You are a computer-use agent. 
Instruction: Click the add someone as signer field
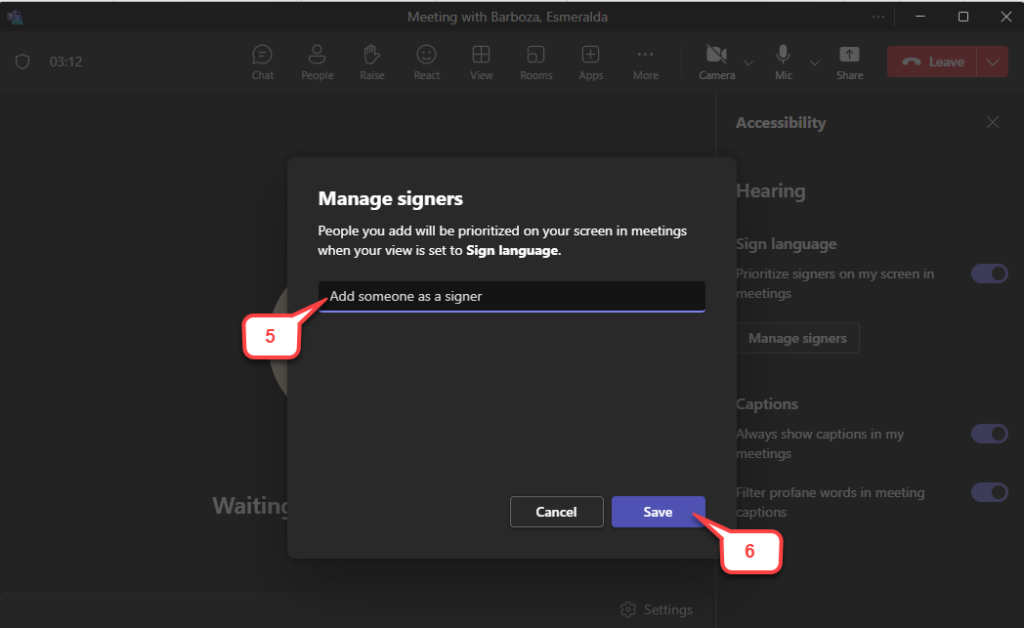coord(510,296)
